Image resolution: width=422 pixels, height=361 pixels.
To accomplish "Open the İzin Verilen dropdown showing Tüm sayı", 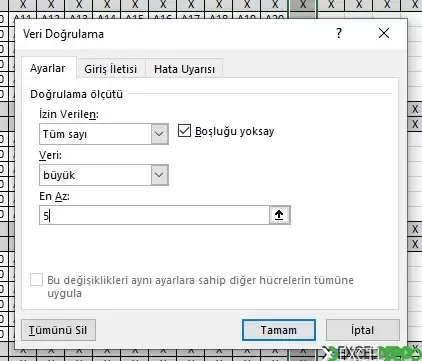I will tap(104, 134).
